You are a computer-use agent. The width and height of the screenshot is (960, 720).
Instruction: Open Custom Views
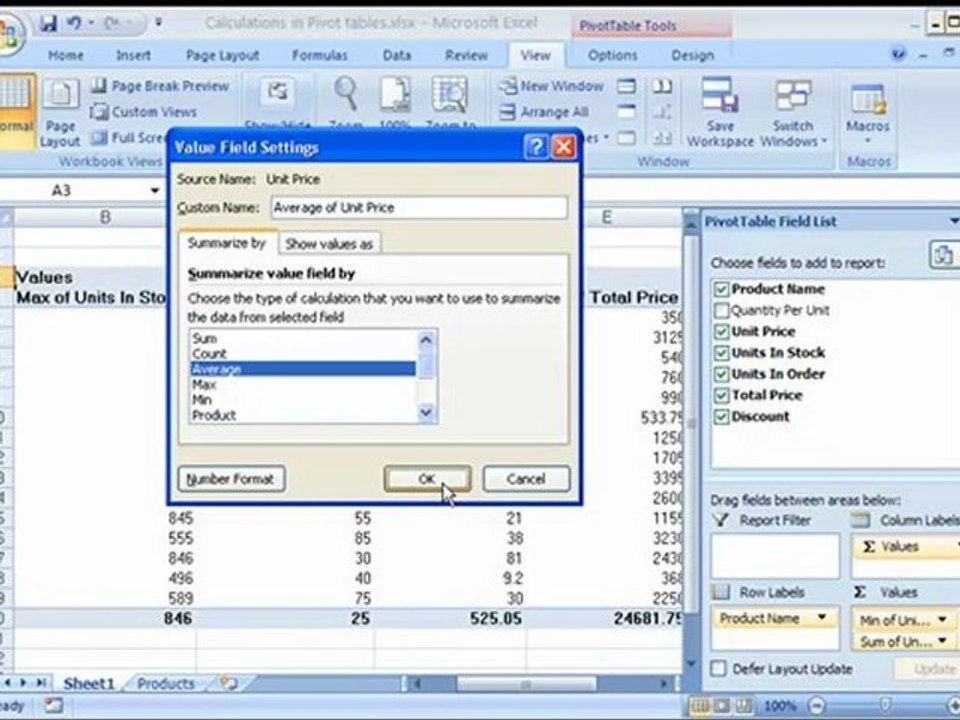click(x=143, y=112)
